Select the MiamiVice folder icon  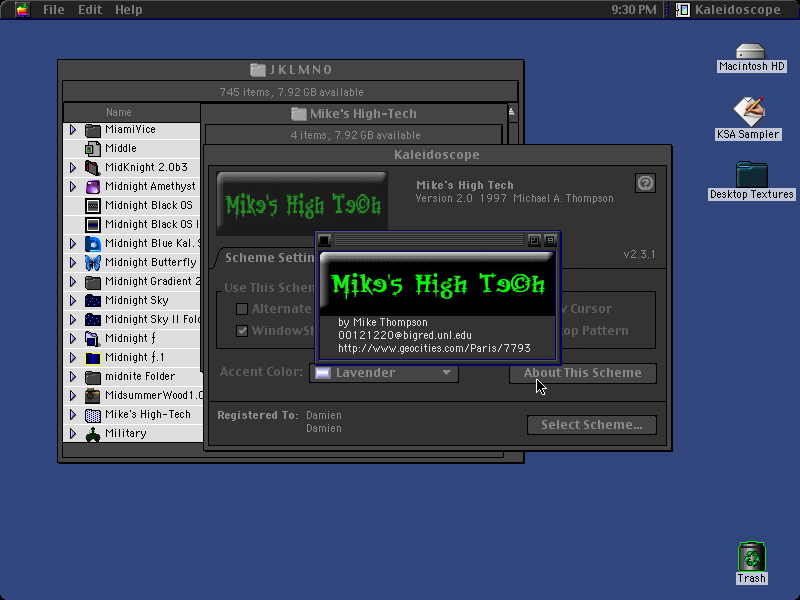[x=92, y=130]
